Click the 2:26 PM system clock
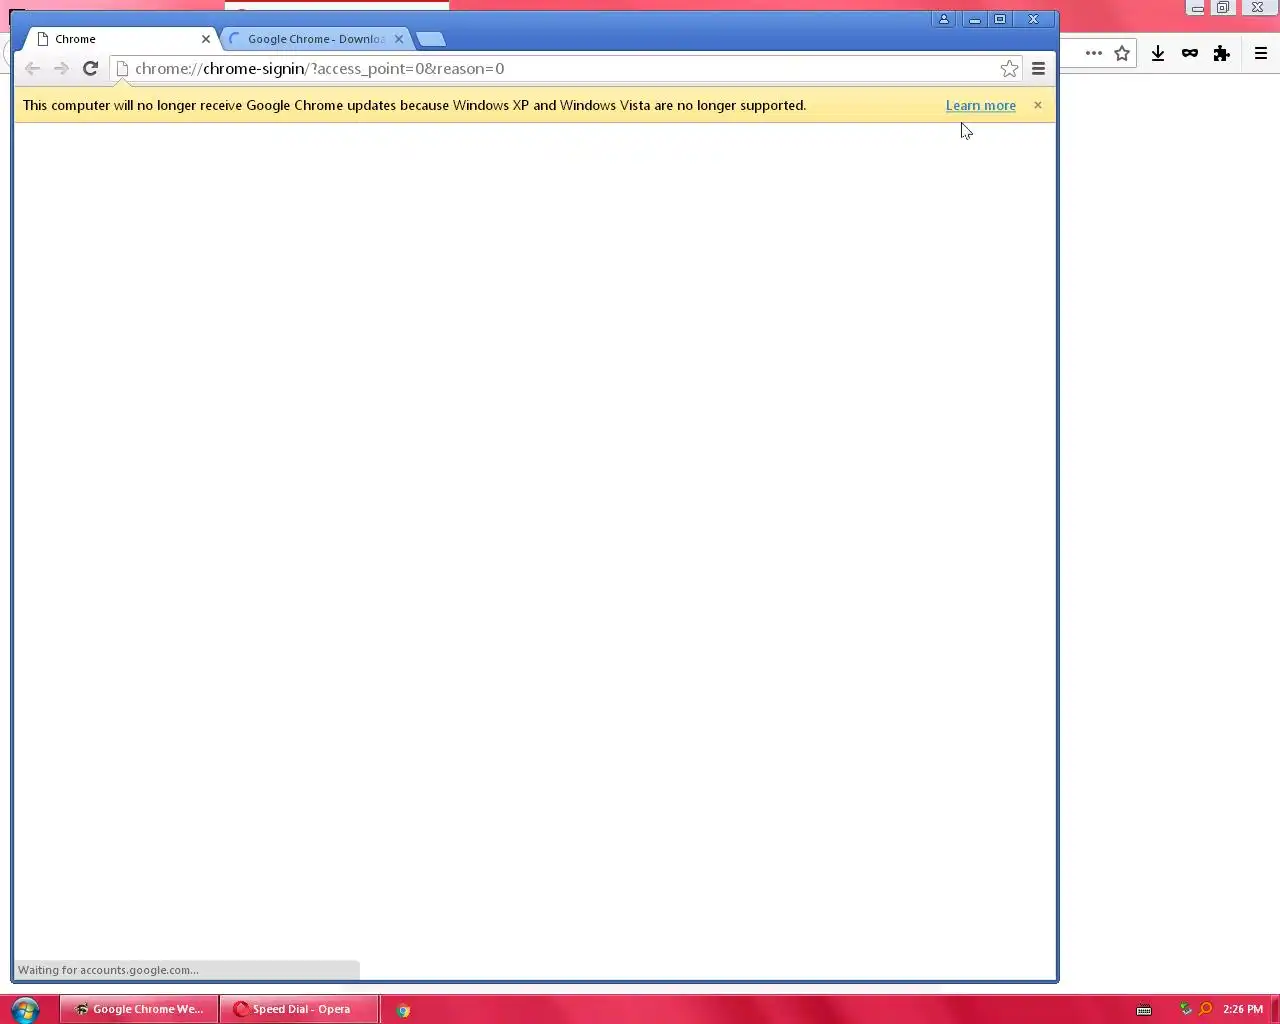 (x=1243, y=1009)
